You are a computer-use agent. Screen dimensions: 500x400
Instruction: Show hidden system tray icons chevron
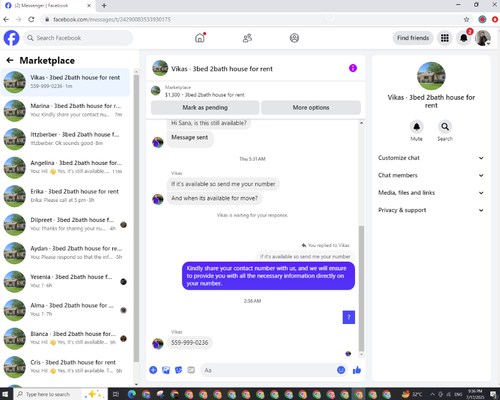click(432, 394)
